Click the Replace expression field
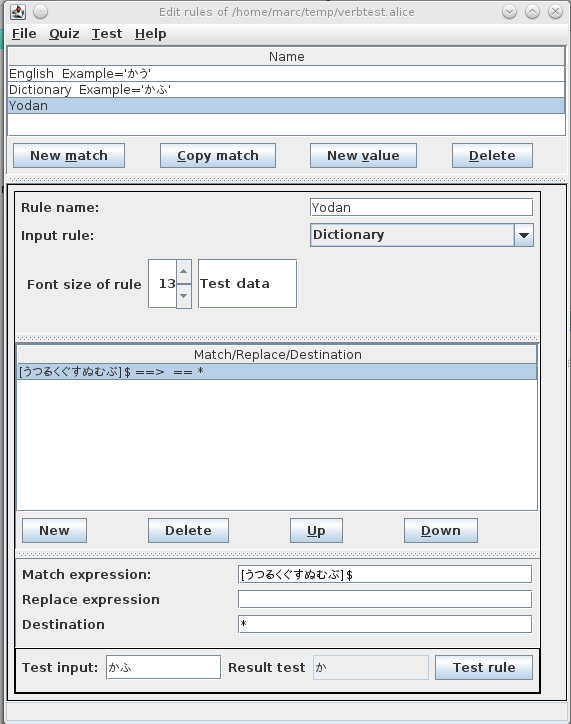The height and width of the screenshot is (724, 571). pyautogui.click(x=385, y=599)
